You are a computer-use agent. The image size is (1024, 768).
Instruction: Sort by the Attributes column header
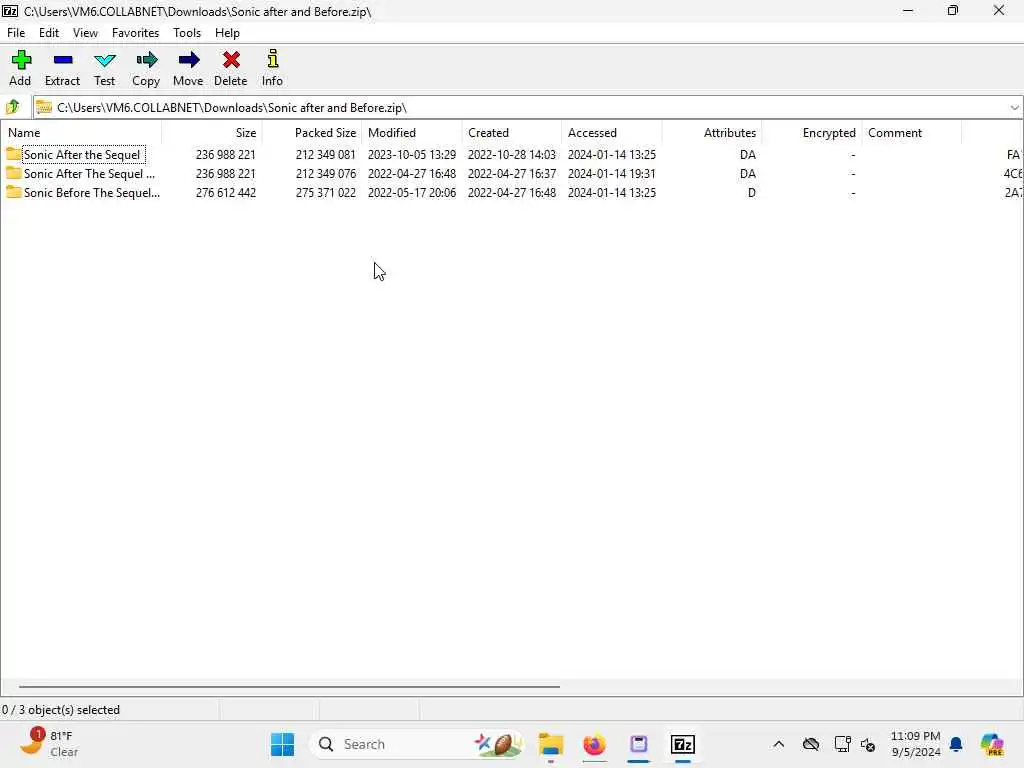[x=712, y=133]
